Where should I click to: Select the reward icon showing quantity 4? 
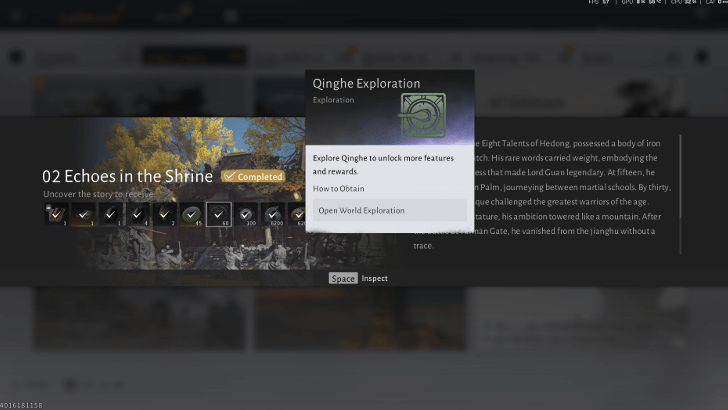[138, 214]
